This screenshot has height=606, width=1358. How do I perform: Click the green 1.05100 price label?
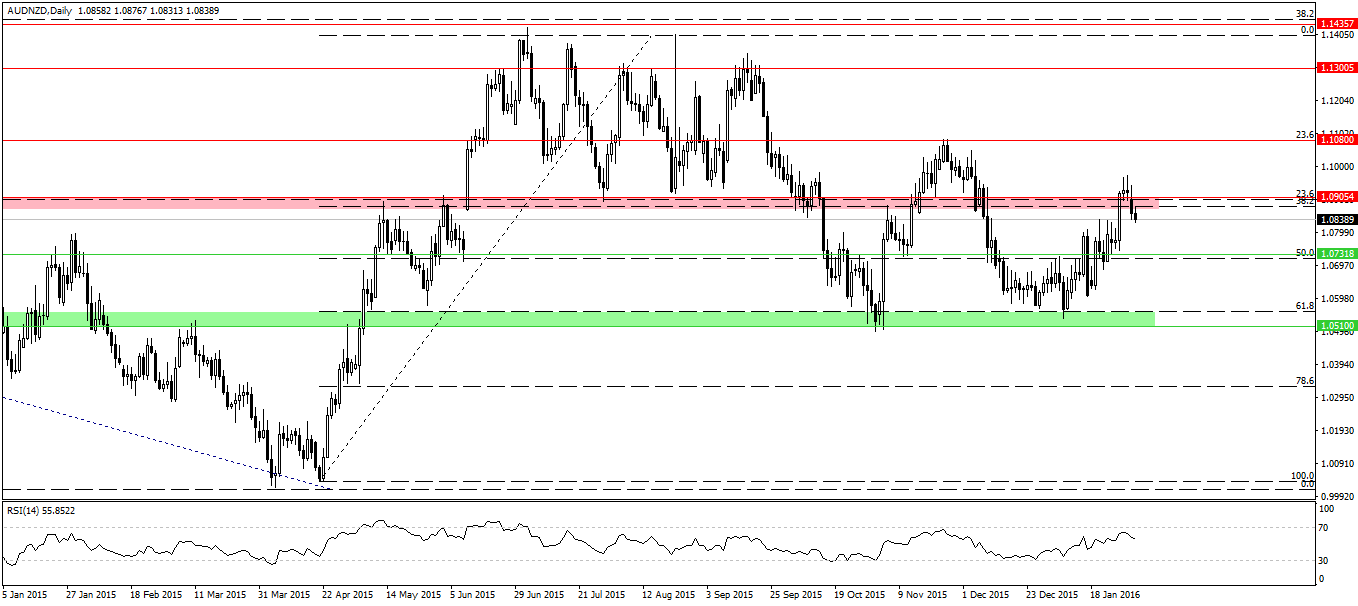(1336, 325)
